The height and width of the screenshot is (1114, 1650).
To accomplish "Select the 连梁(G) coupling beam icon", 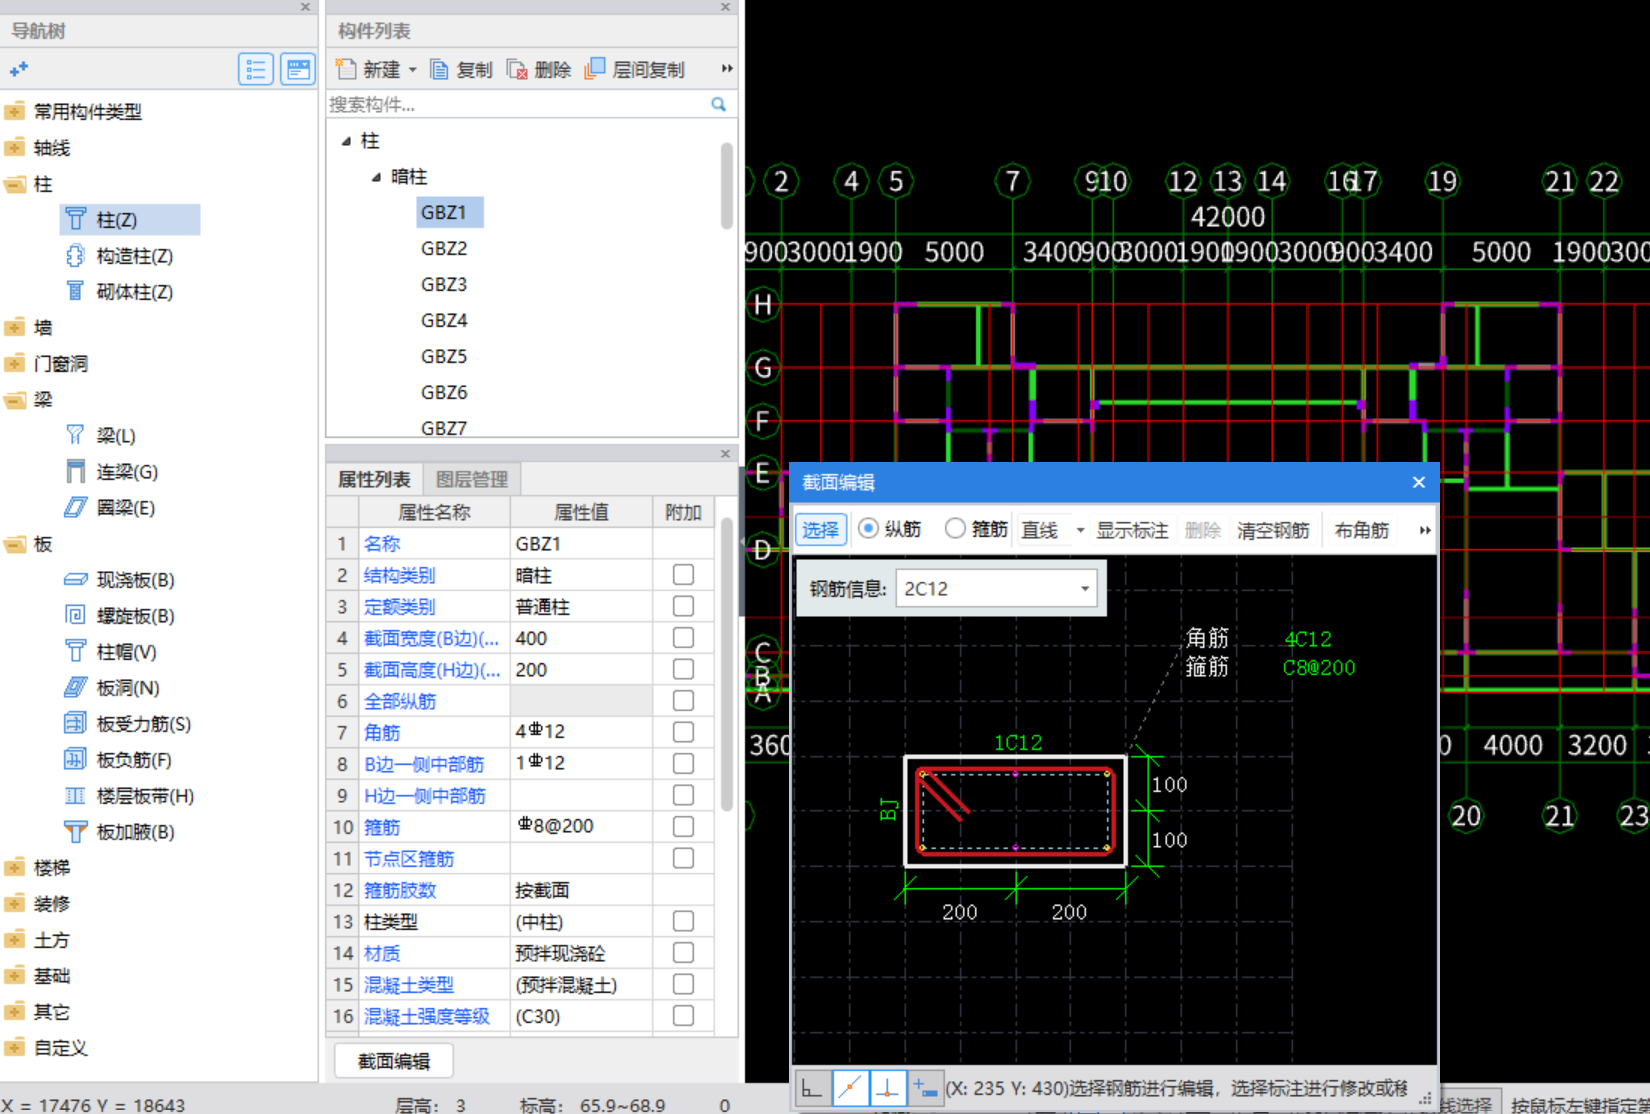I will tap(75, 471).
